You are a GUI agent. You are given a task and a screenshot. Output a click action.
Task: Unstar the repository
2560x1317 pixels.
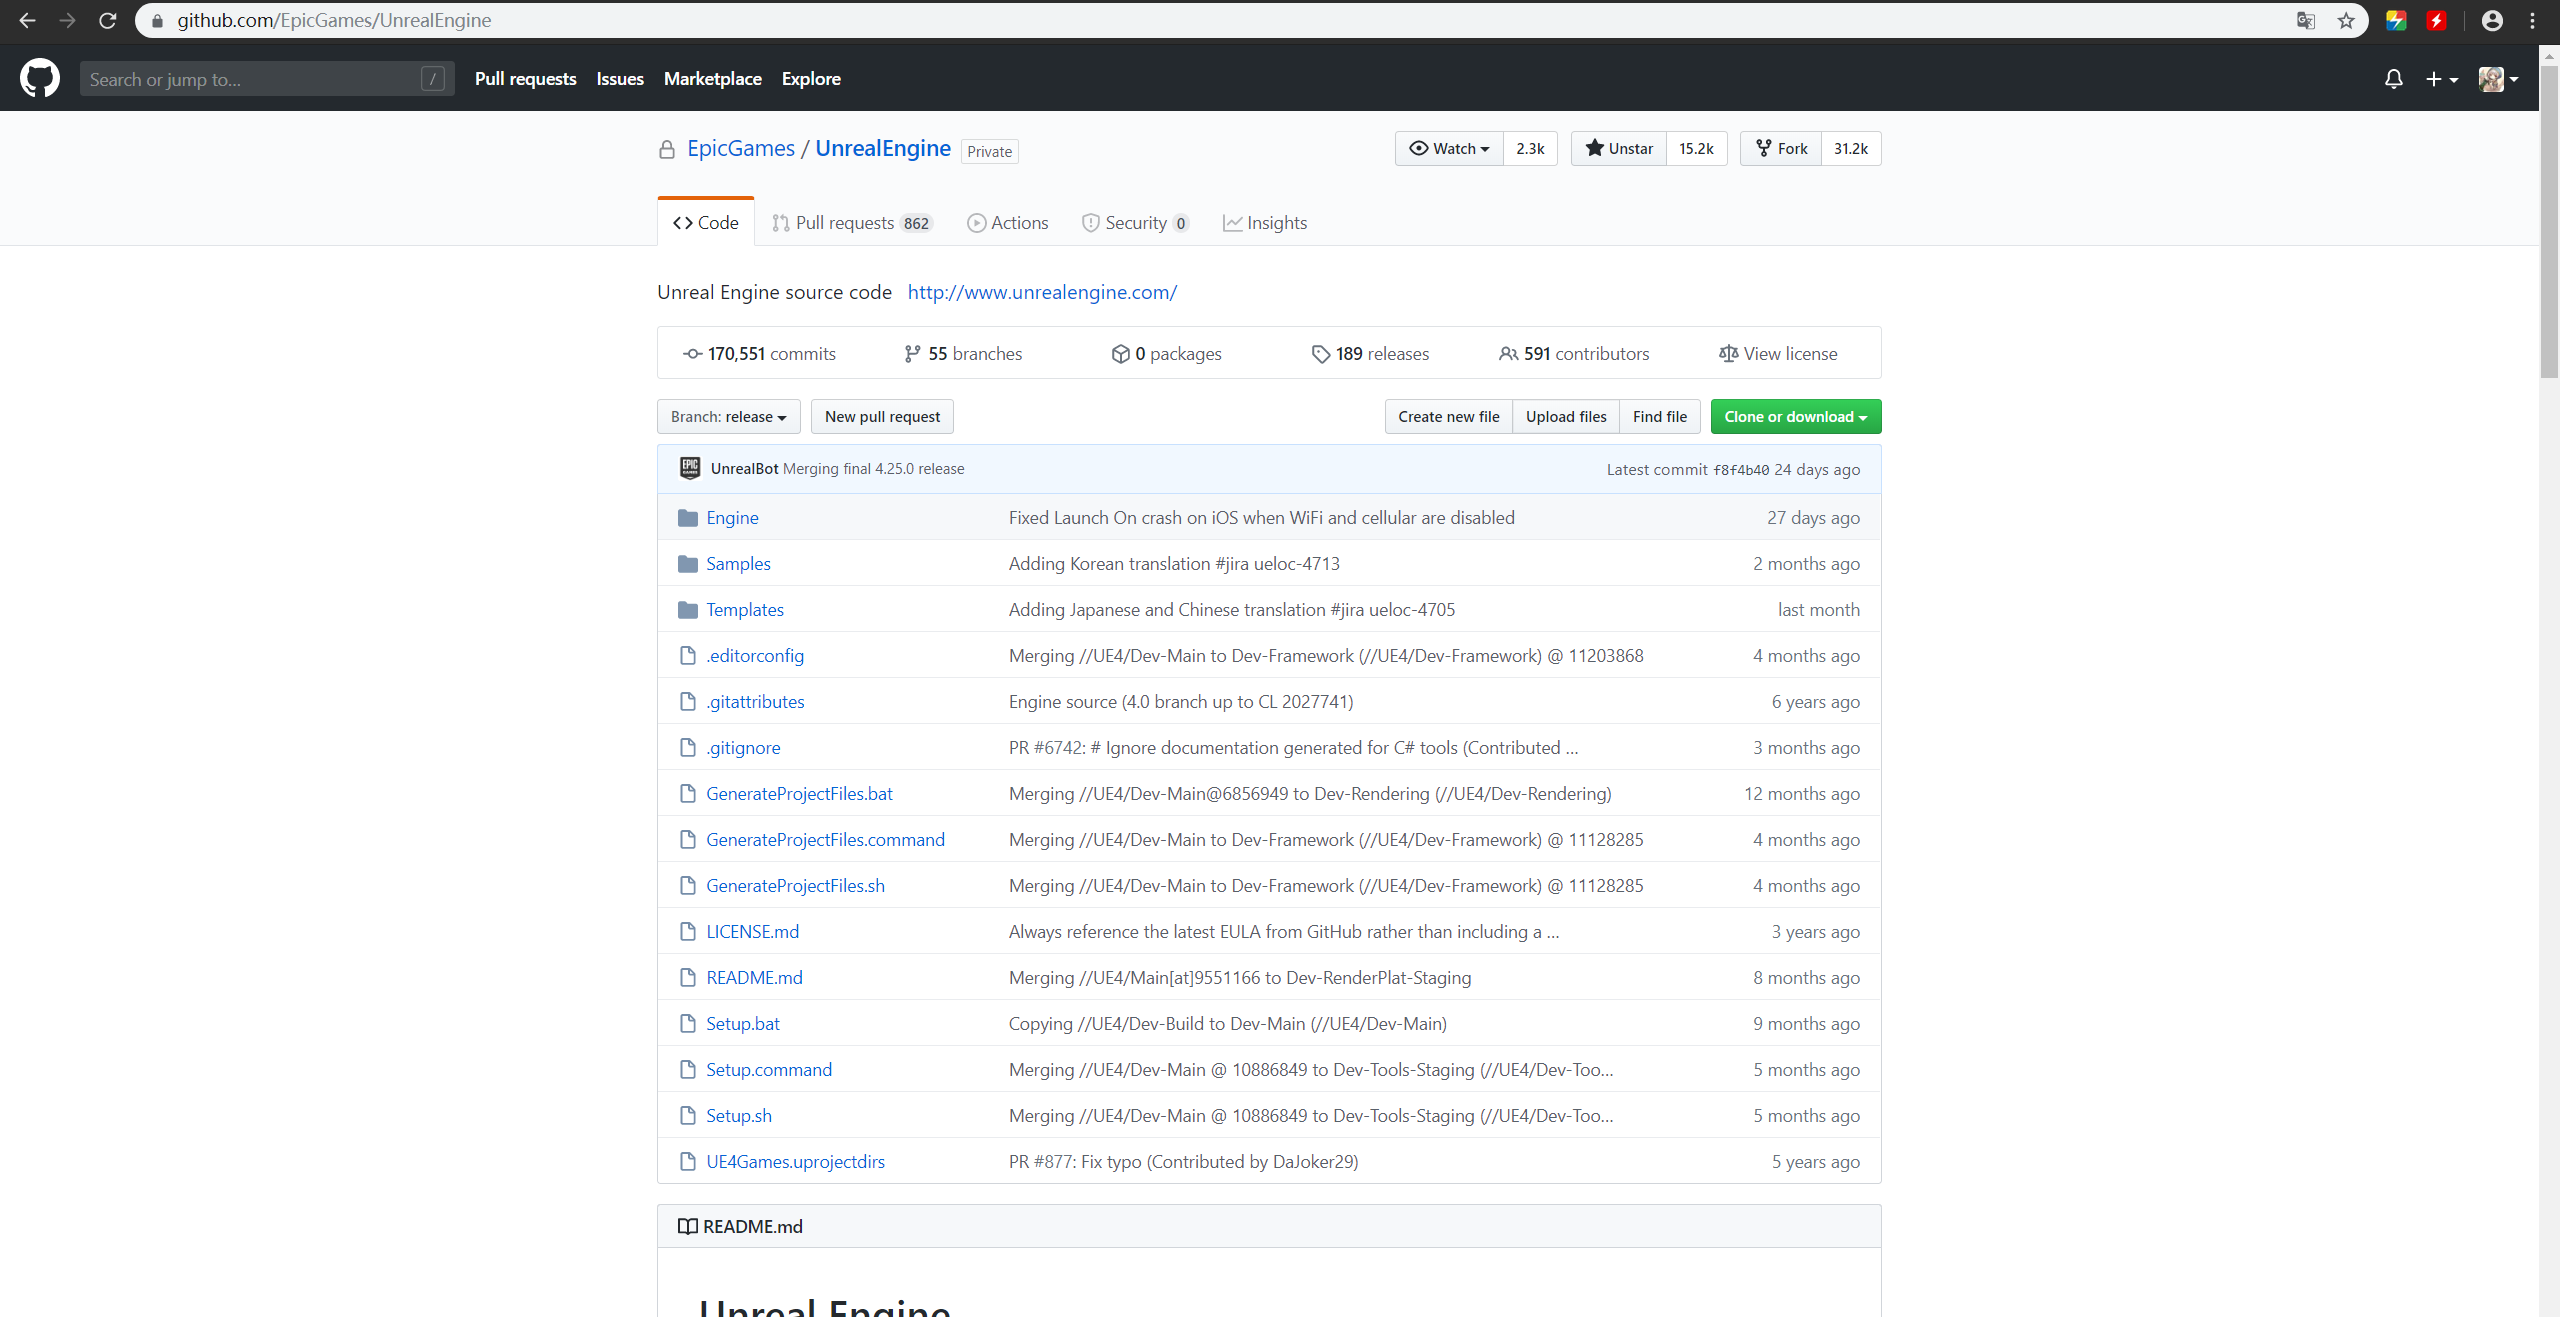(x=1619, y=149)
